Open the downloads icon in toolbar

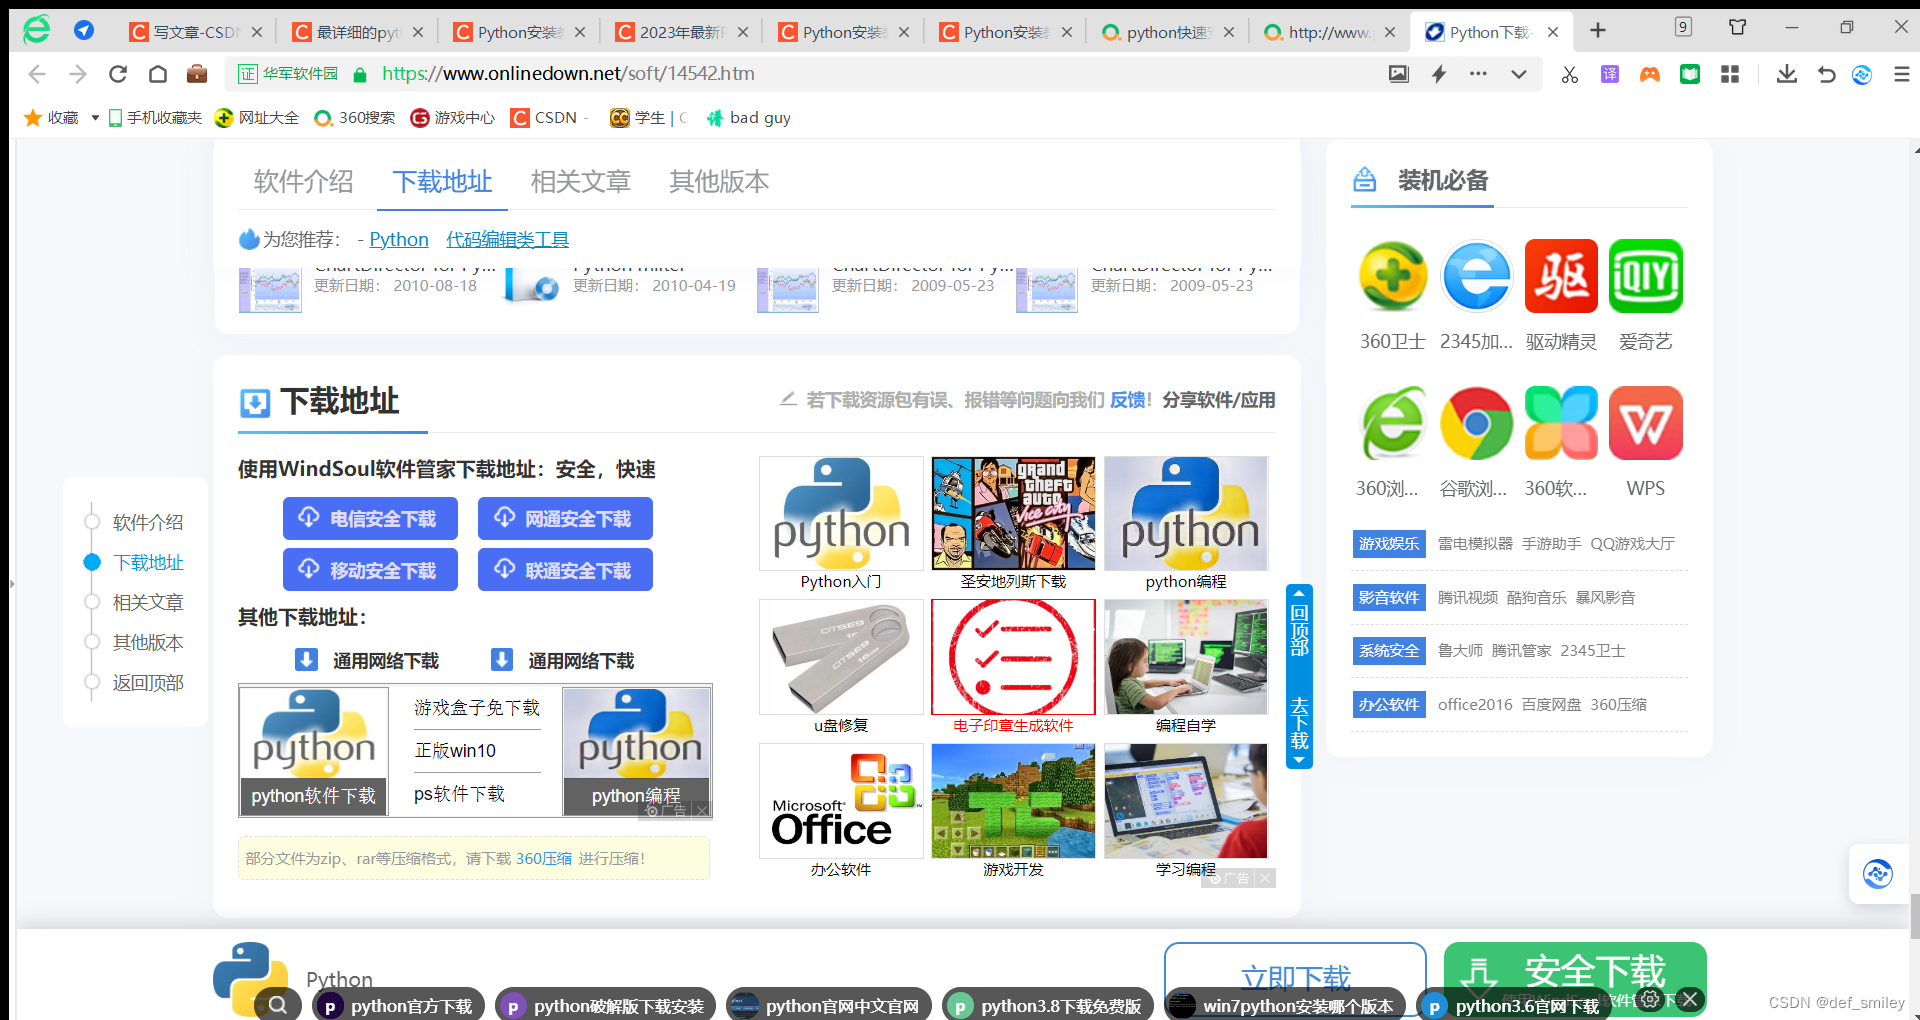pos(1787,74)
